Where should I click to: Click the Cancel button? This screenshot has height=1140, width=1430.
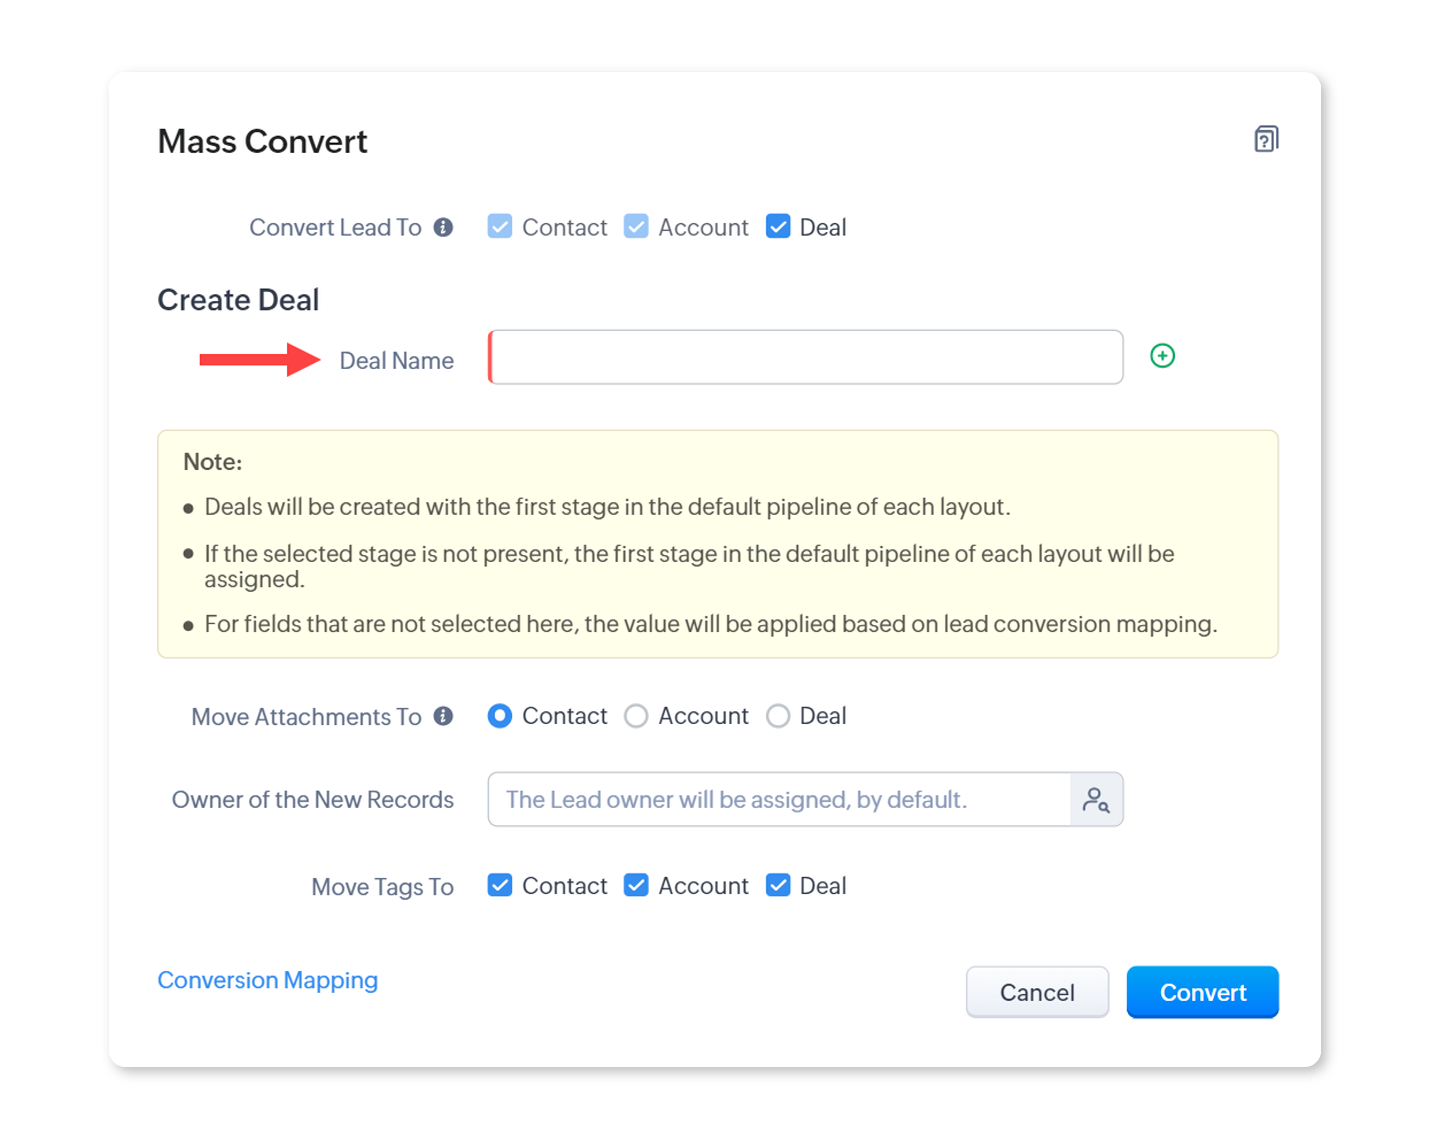[x=1037, y=992]
